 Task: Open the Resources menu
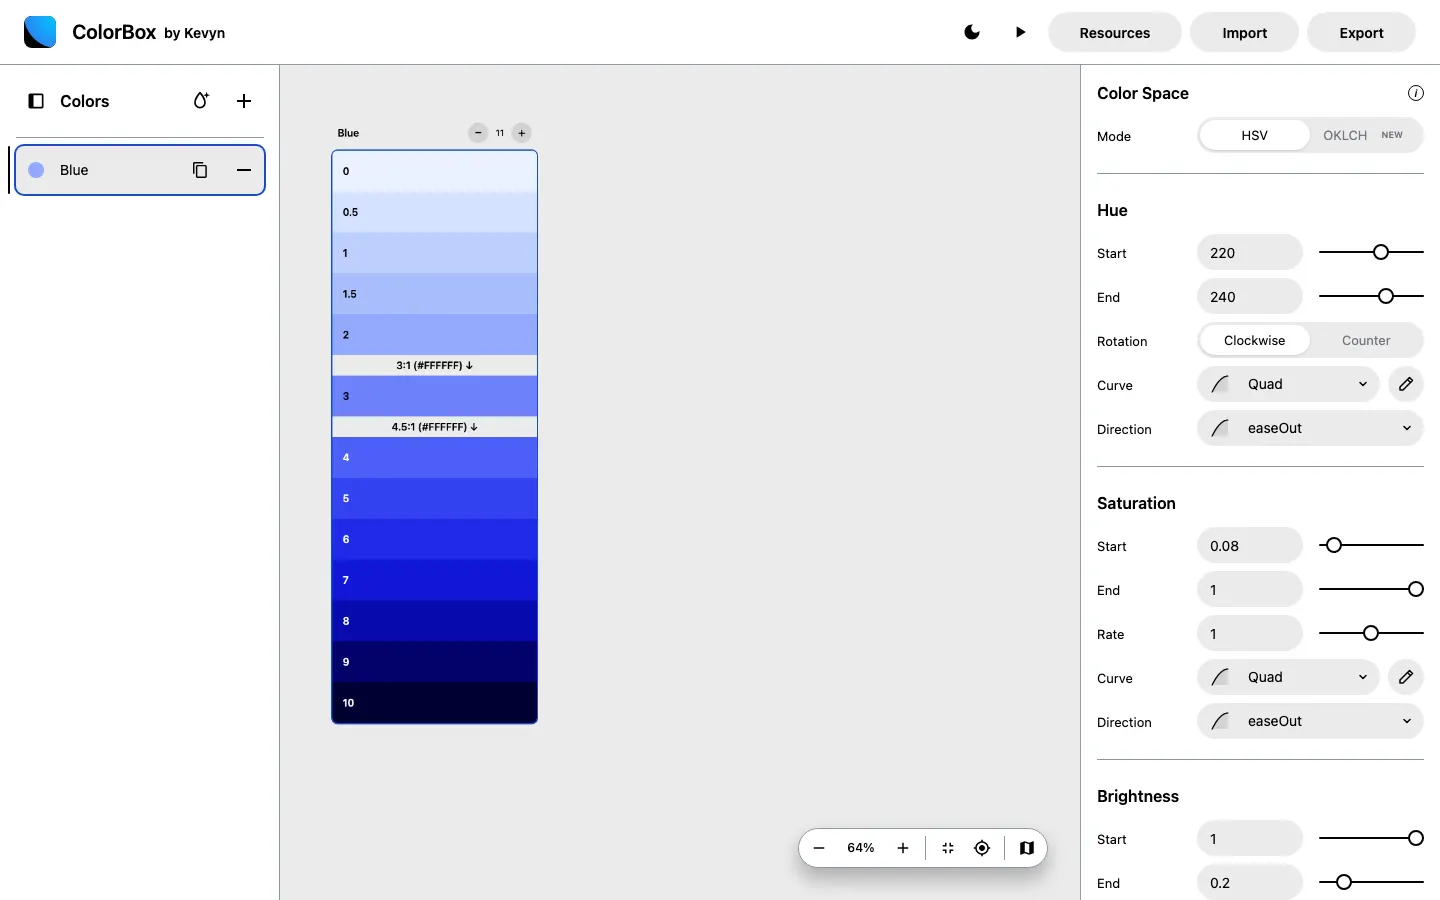click(x=1114, y=32)
